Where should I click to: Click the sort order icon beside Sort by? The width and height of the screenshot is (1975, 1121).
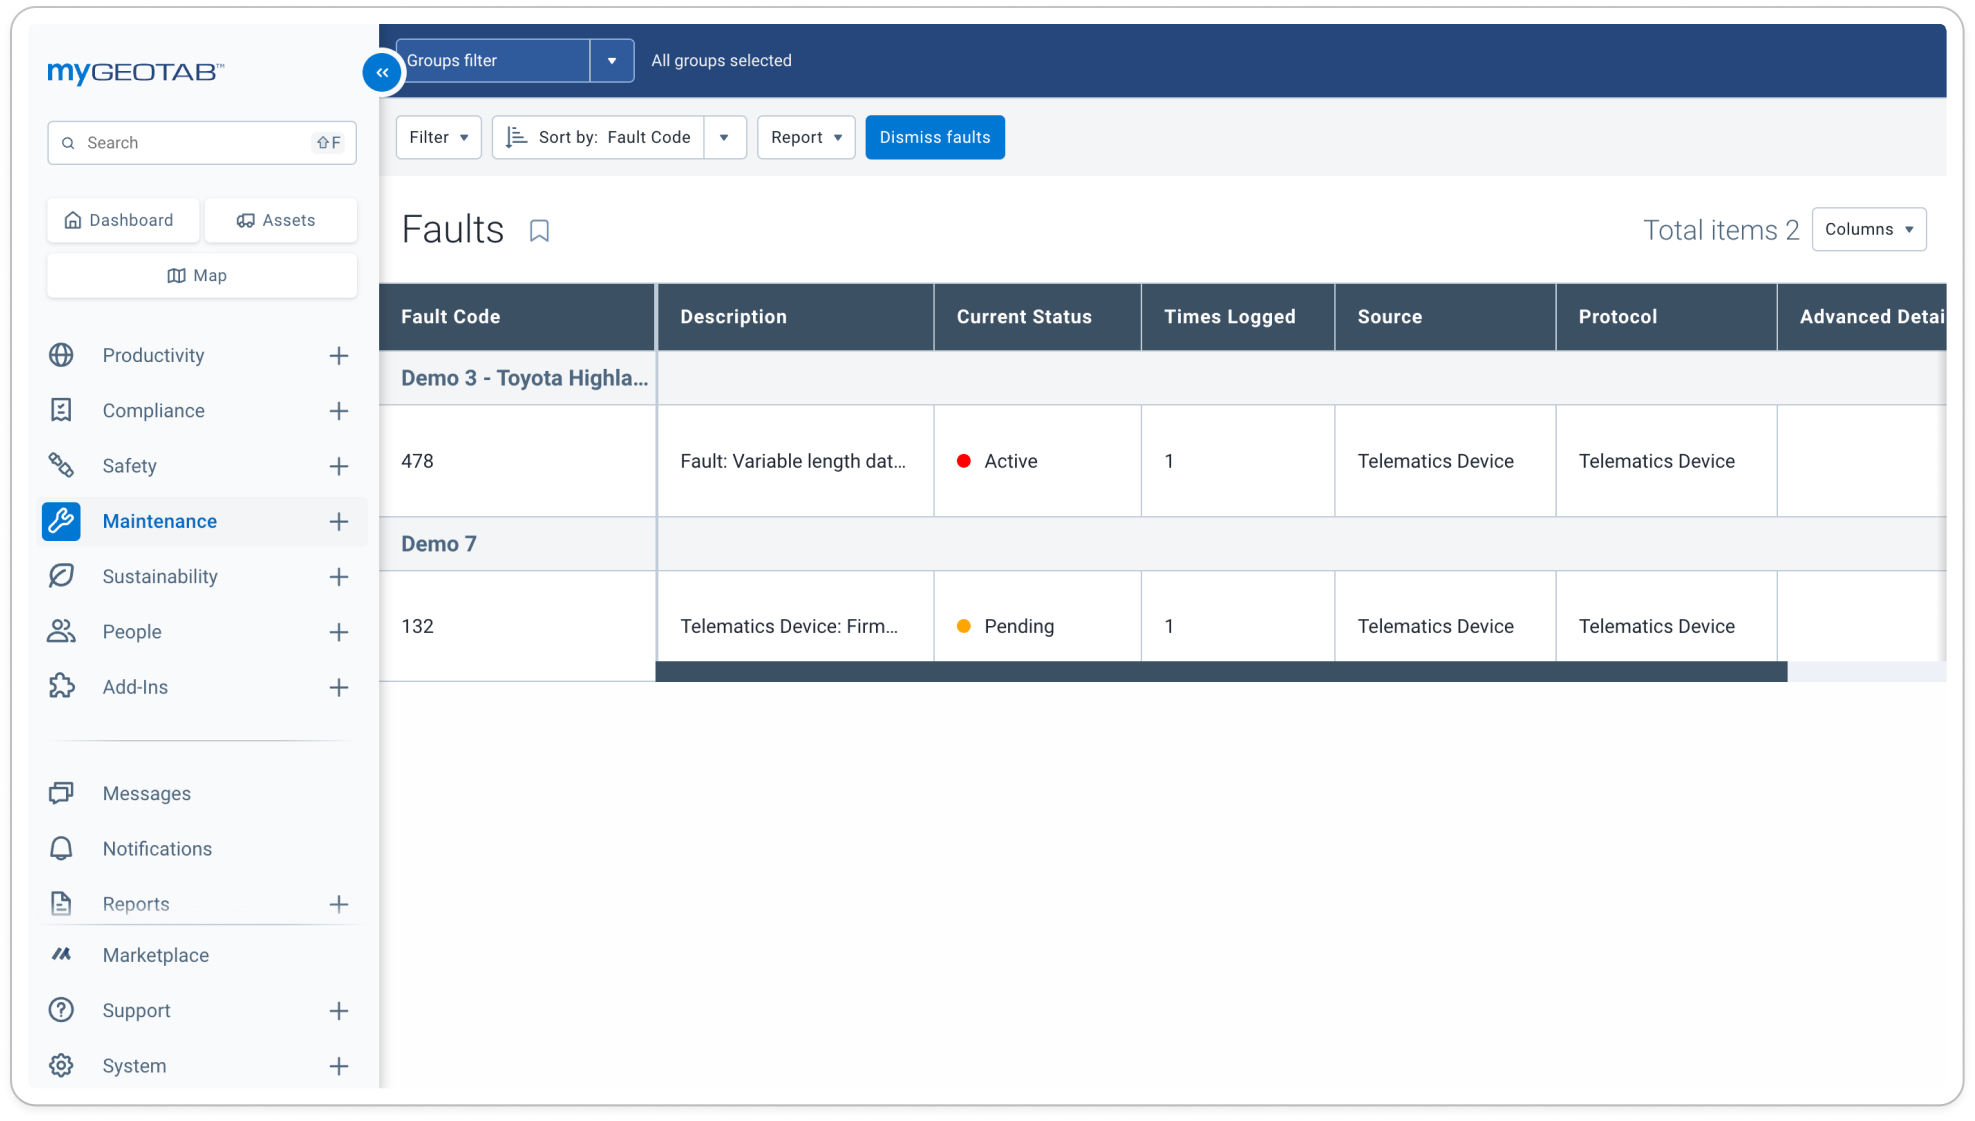coord(516,137)
